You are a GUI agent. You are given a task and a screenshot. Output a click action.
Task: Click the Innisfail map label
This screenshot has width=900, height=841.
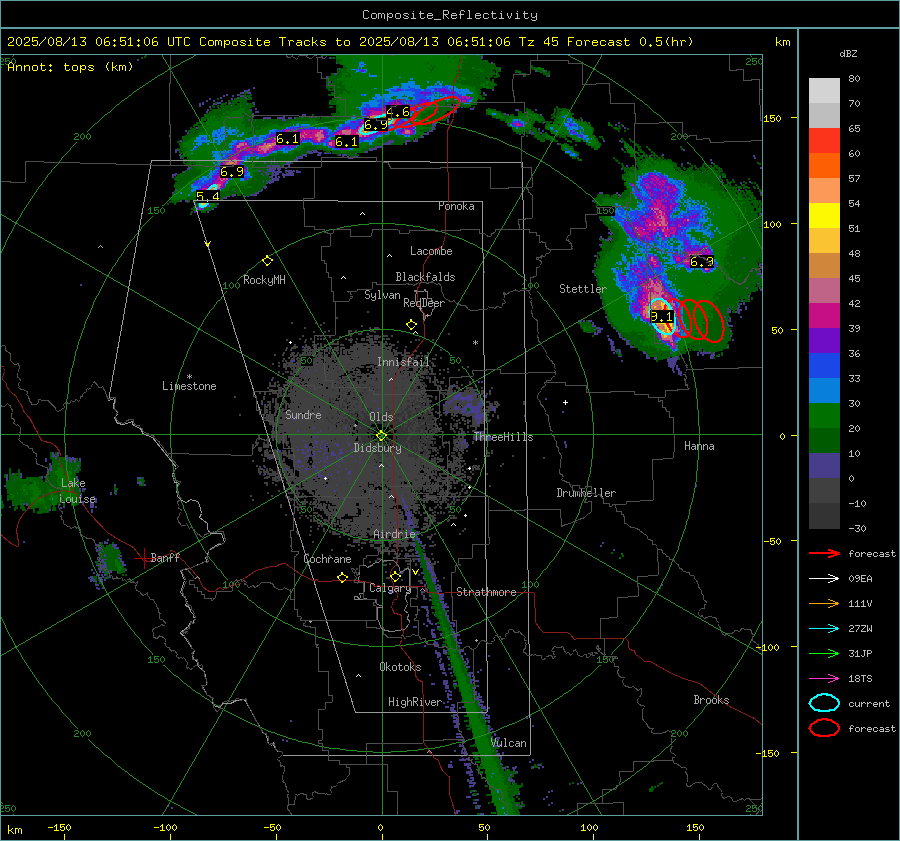click(x=403, y=362)
